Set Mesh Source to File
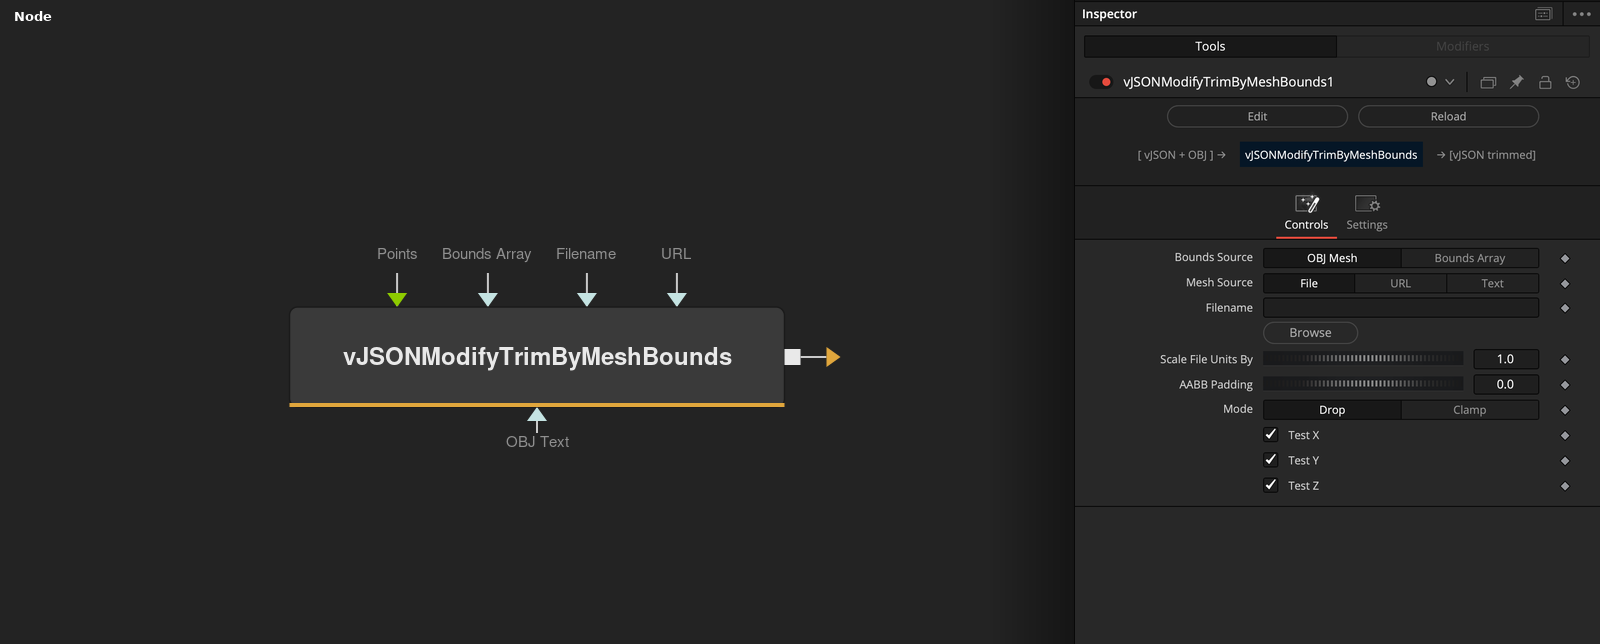1600x644 pixels. point(1309,284)
